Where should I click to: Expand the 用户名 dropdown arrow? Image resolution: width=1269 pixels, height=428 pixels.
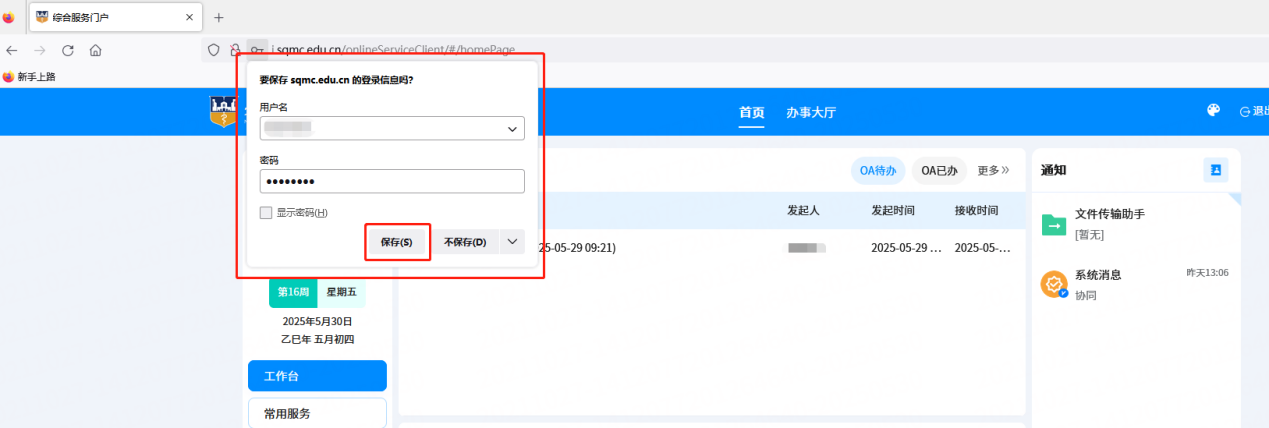512,129
